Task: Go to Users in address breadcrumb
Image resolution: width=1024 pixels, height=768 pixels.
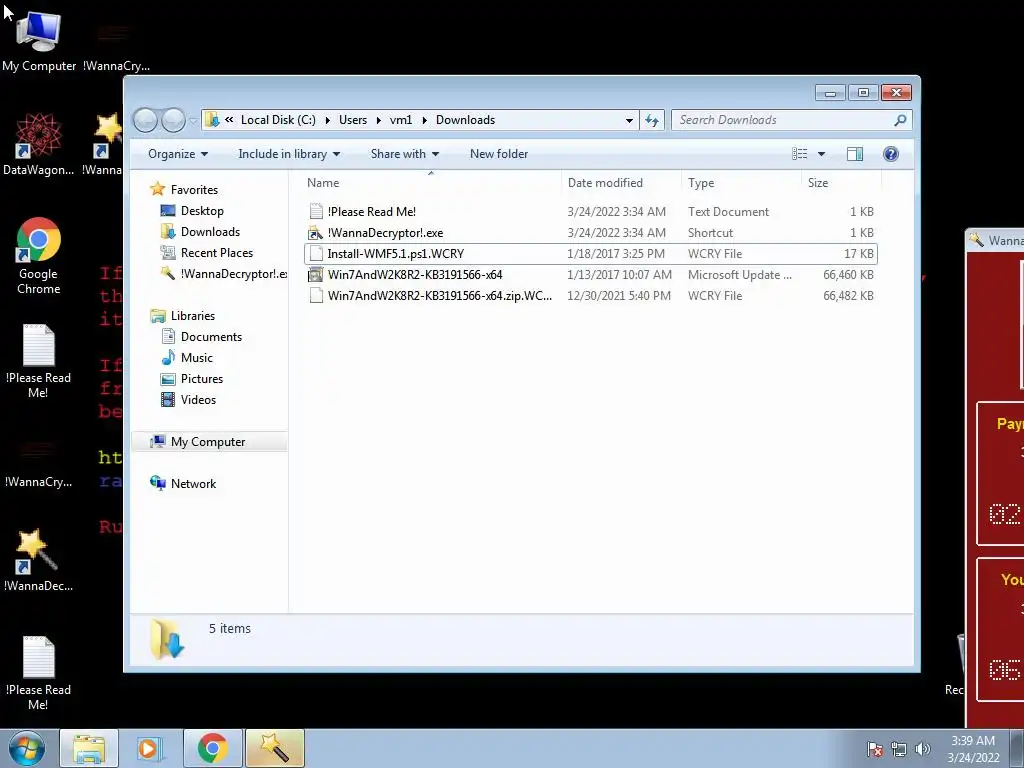Action: pyautogui.click(x=353, y=120)
